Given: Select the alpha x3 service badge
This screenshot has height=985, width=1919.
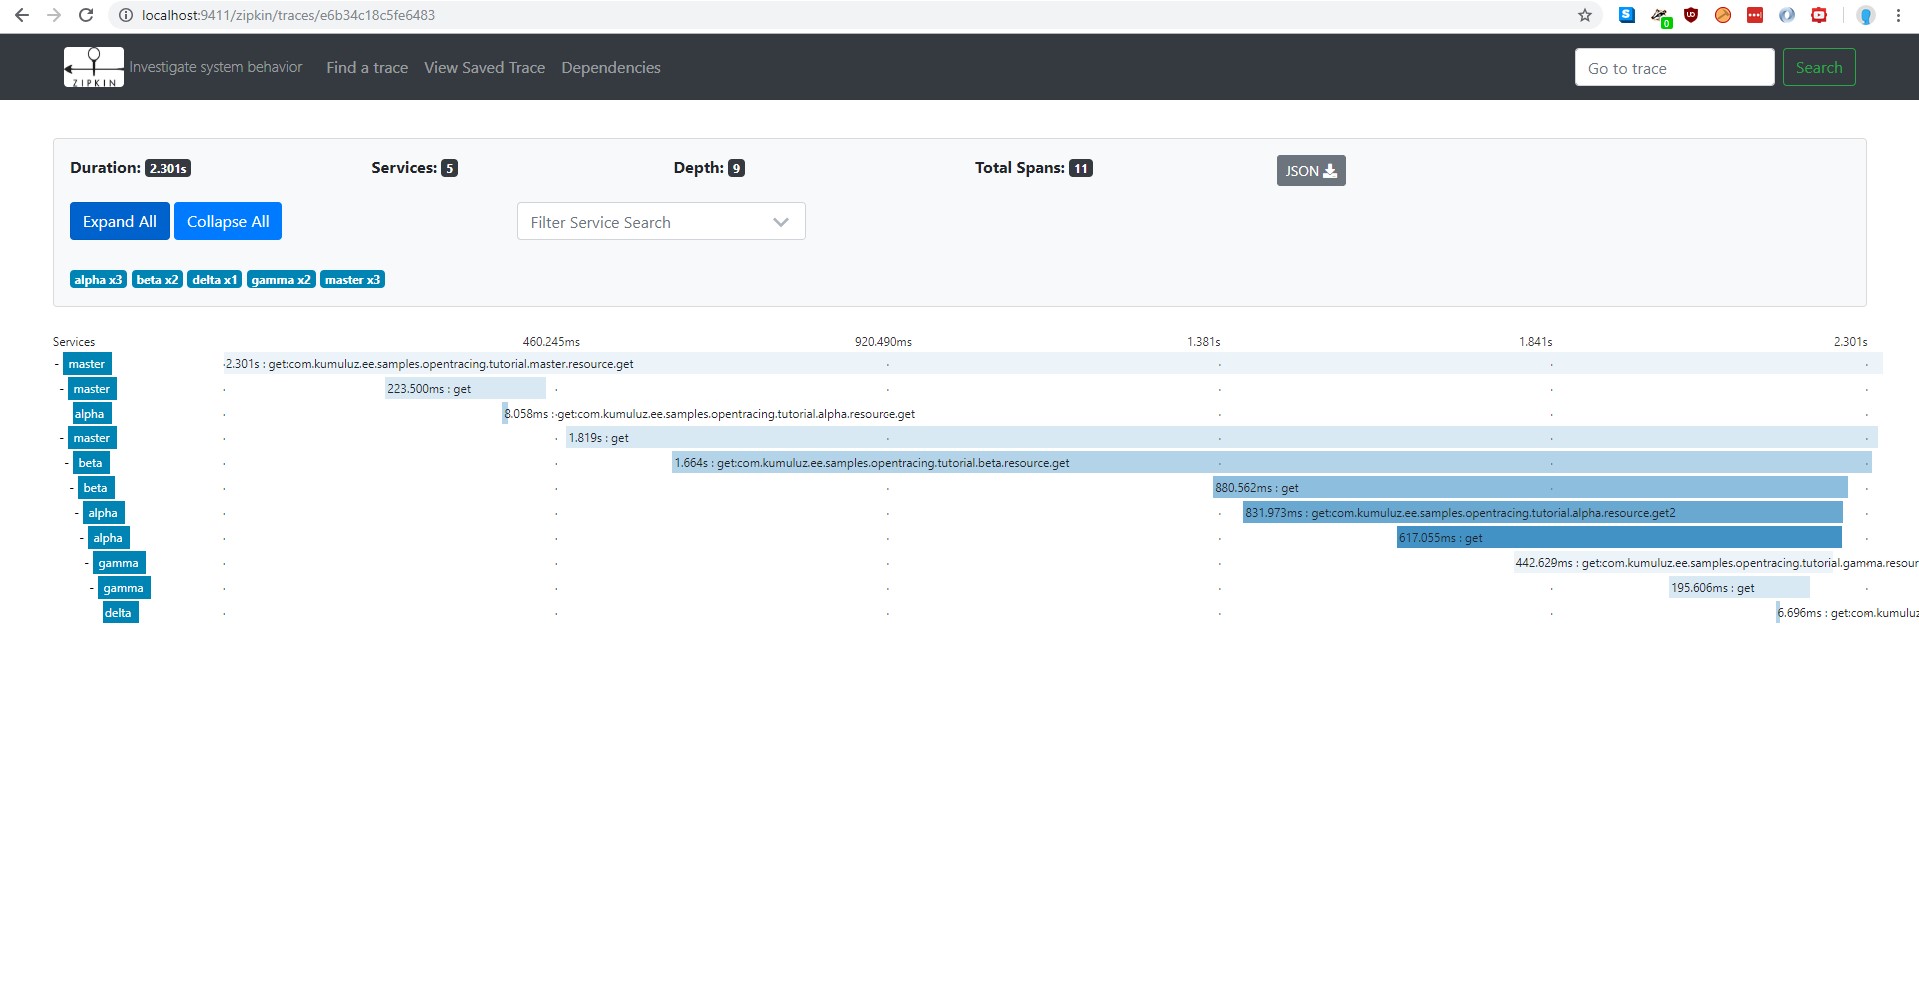Looking at the screenshot, I should pyautogui.click(x=98, y=280).
